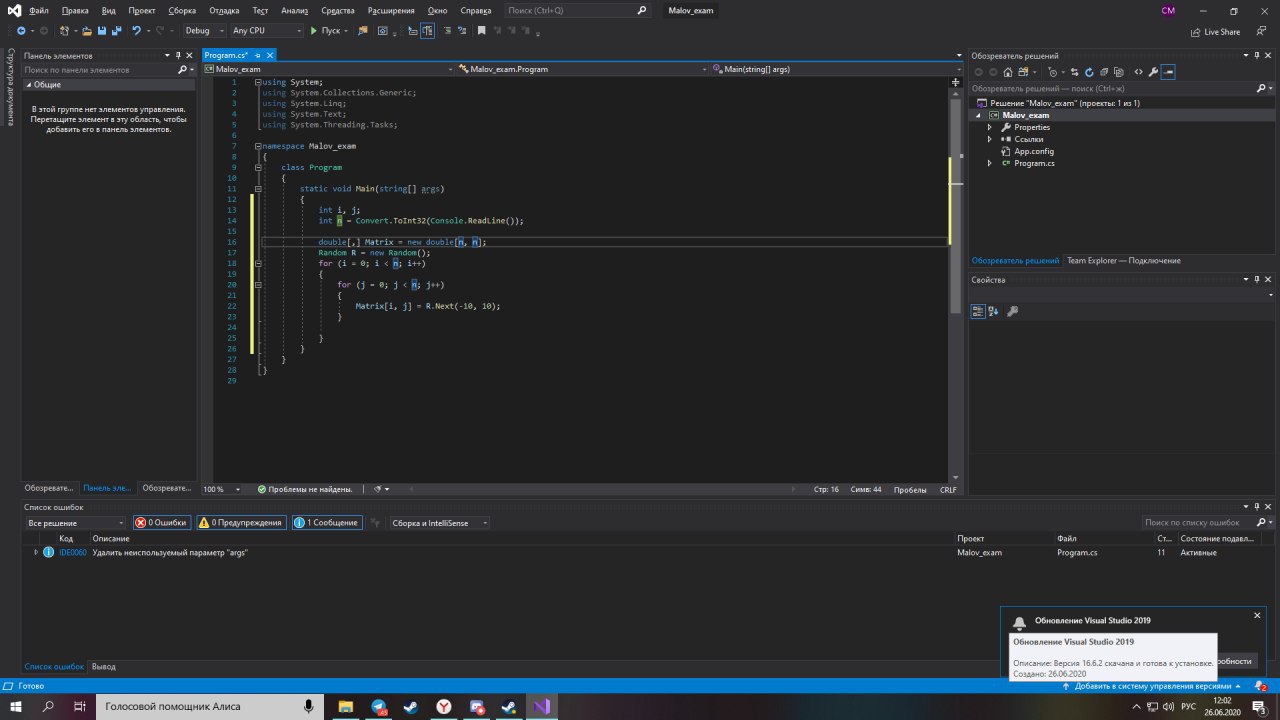Start debugging with the green Пуск arrow
1280x720 pixels.
click(328, 31)
